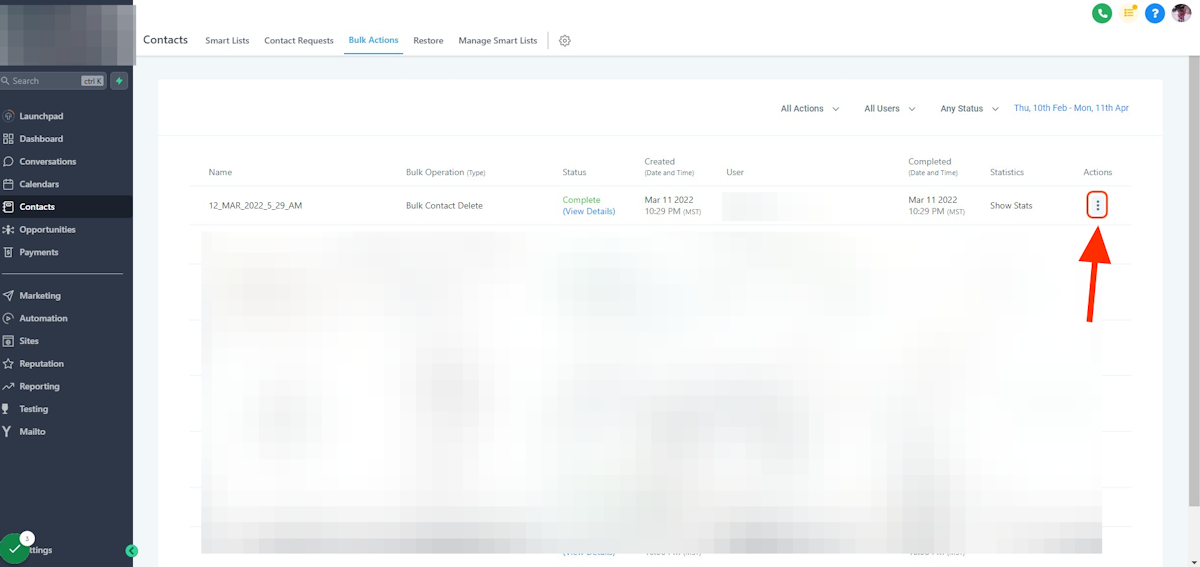The image size is (1200, 567).
Task: Open the help question mark icon
Action: click(x=1155, y=13)
